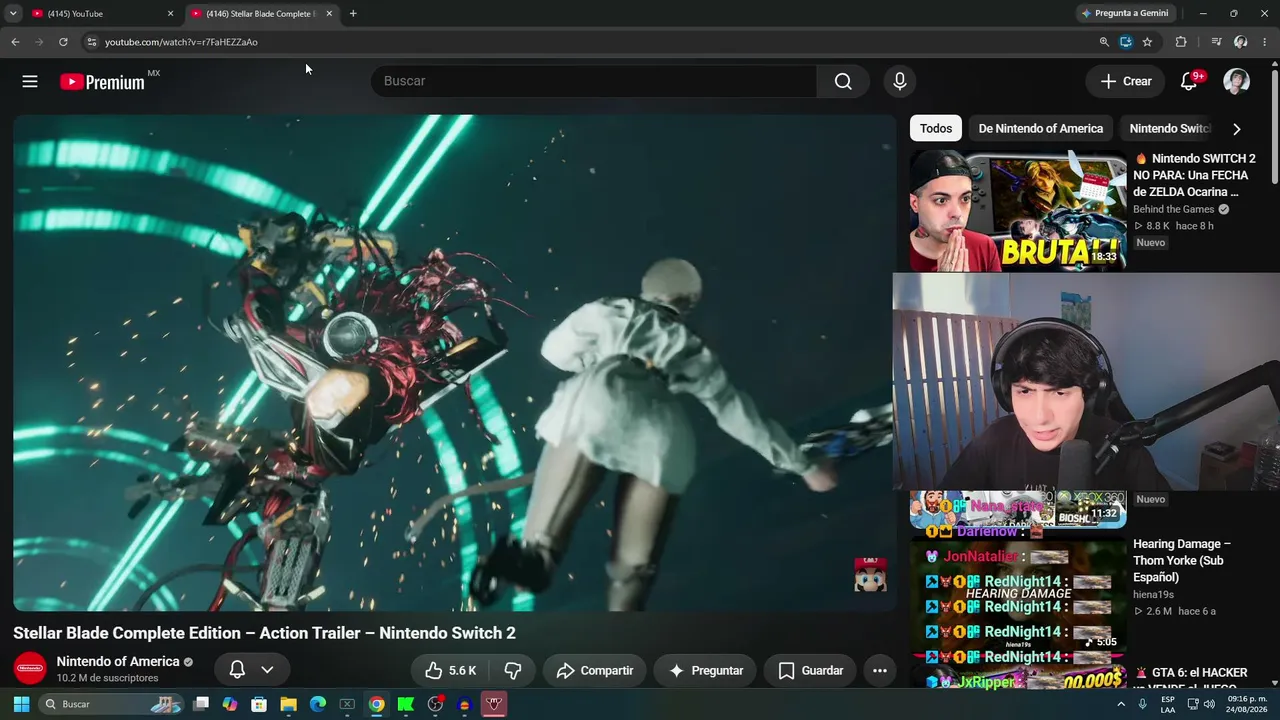Click inside the YouTube Buscar search field

click(594, 81)
